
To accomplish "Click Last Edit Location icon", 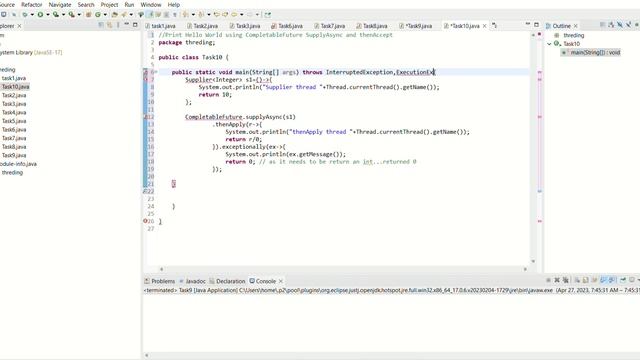I will click(217, 15).
